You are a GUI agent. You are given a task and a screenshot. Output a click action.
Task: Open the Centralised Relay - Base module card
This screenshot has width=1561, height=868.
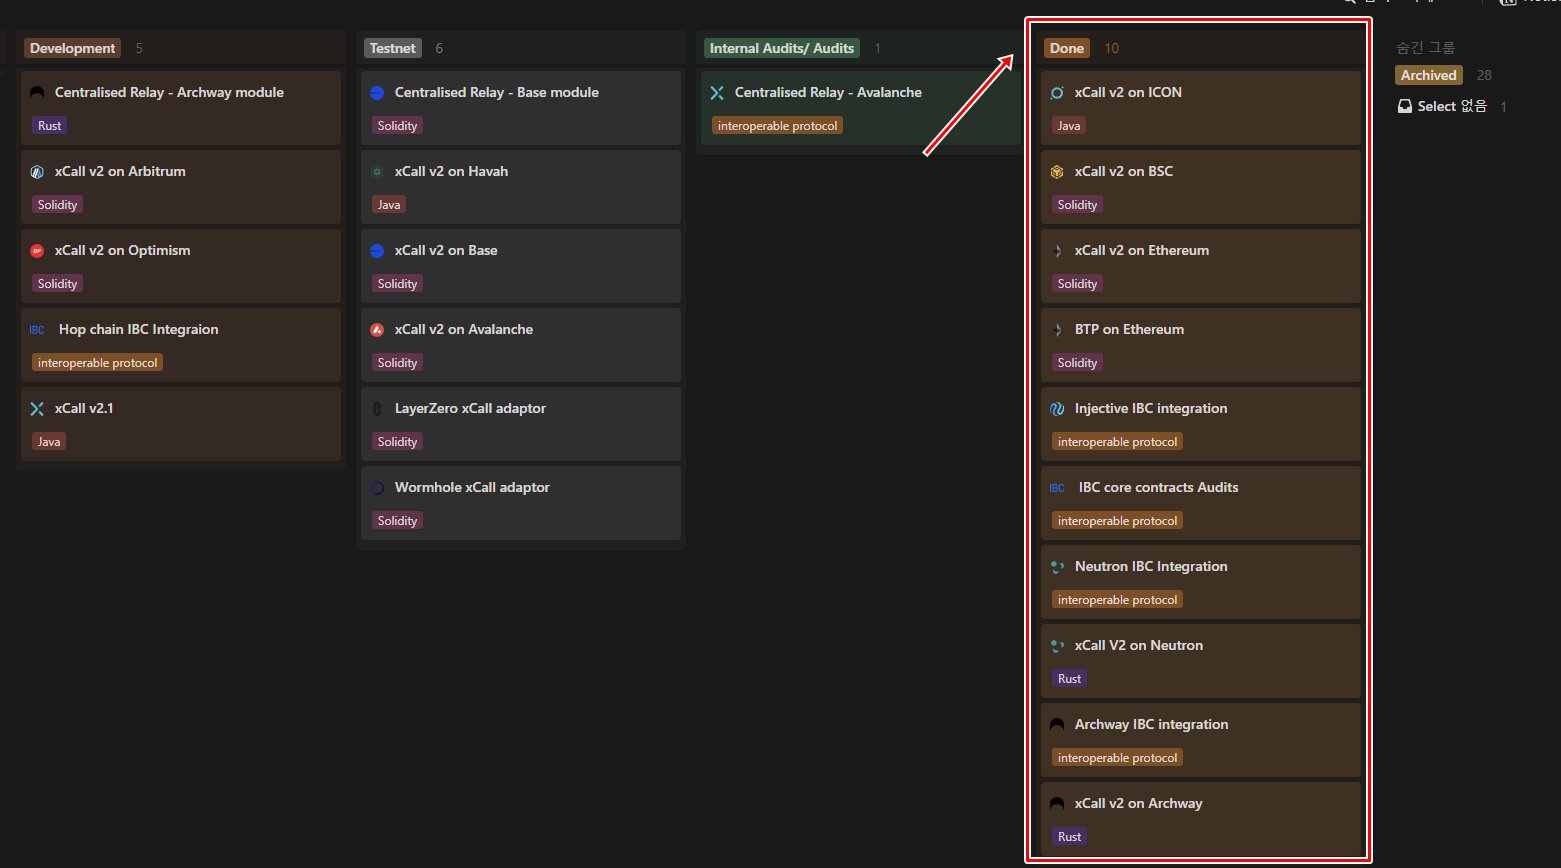[521, 108]
